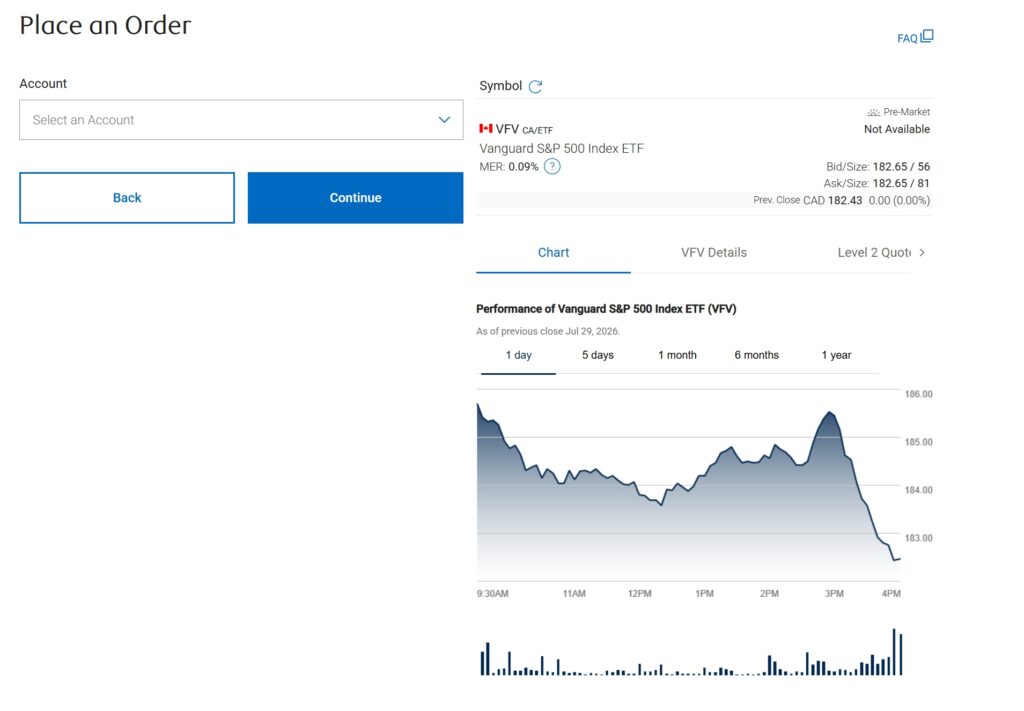Click the Vanguard S&P 500 Index ETF name
Screen dimensions: 1024x711
coord(562,148)
